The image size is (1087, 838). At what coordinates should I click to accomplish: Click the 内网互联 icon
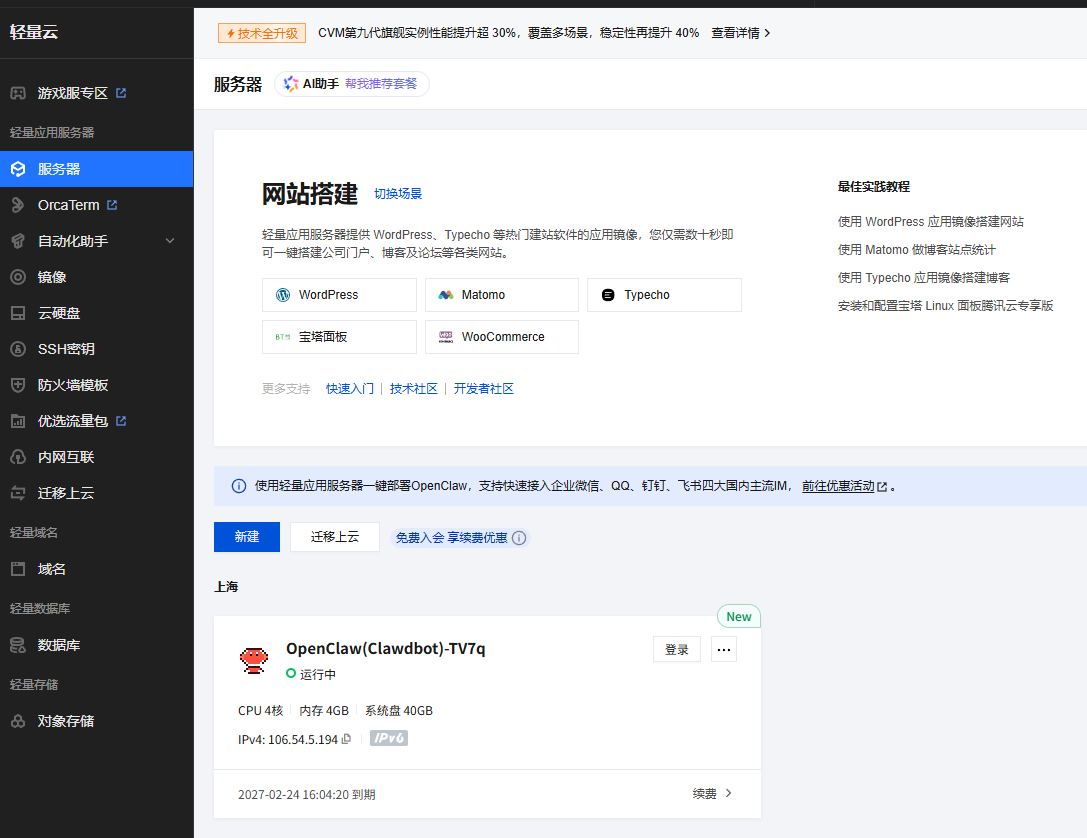coord(18,457)
